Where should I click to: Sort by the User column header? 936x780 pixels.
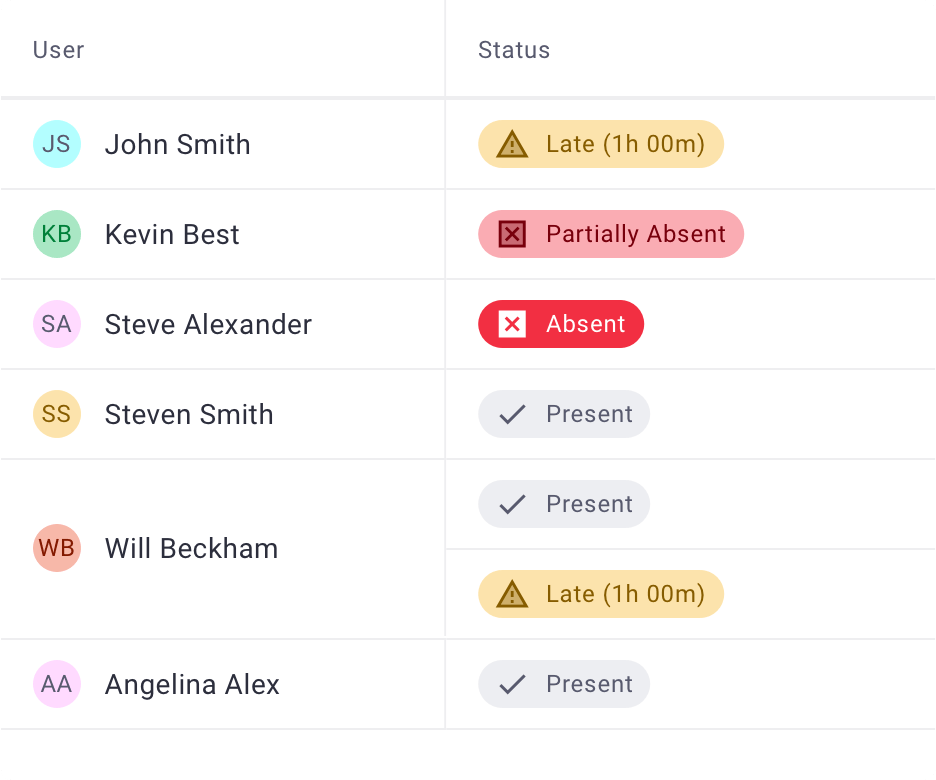tap(58, 50)
